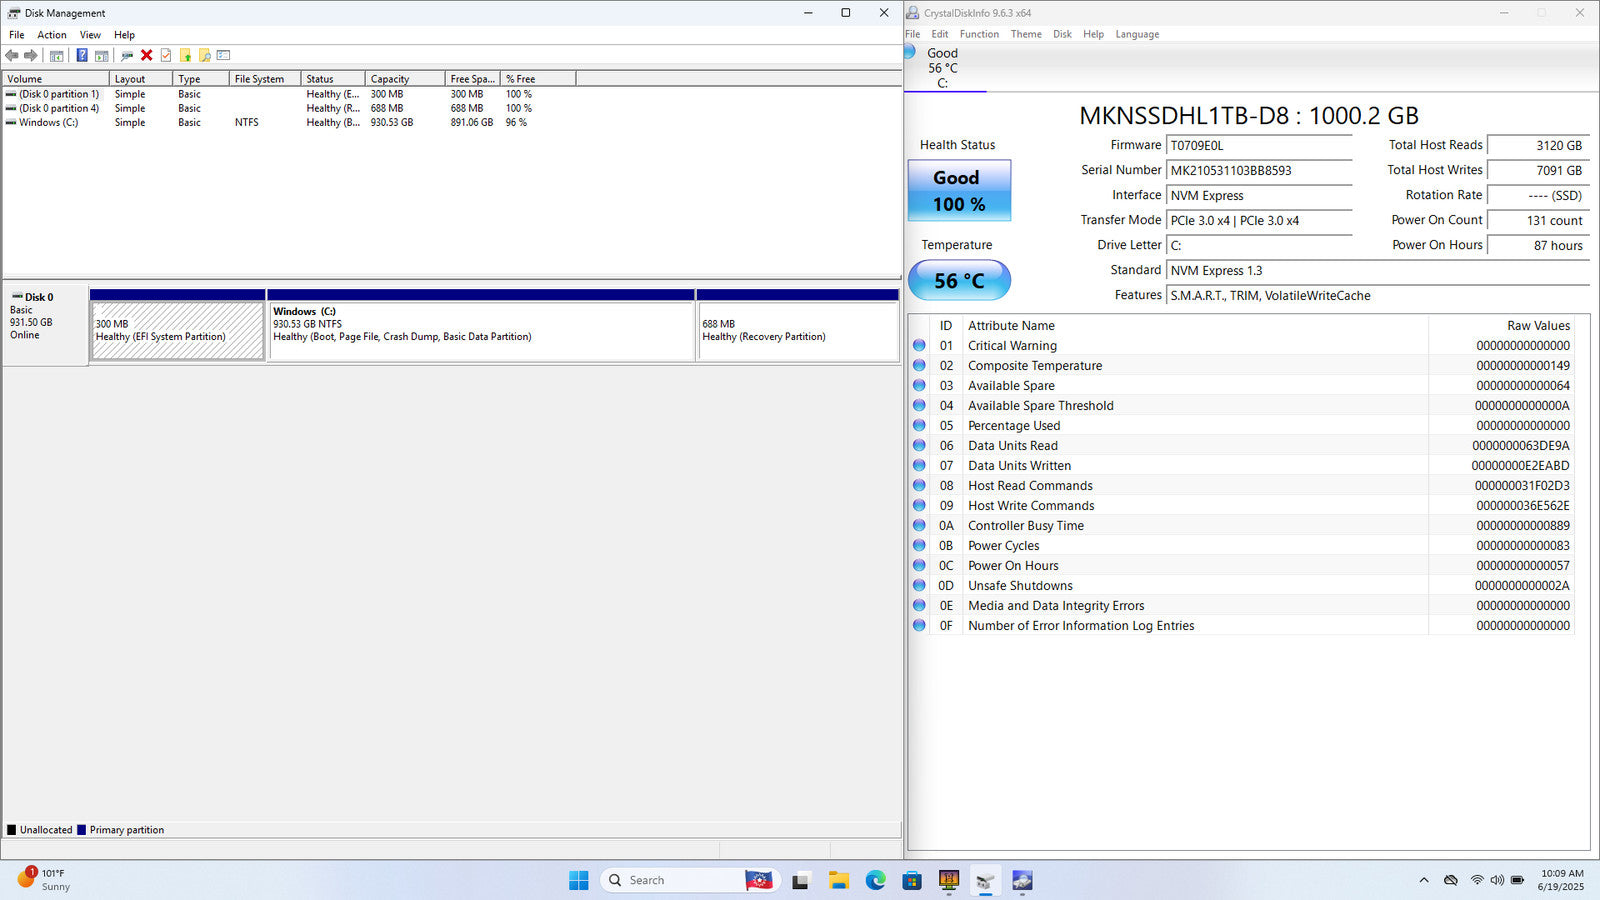Open the View menu in Disk Management

click(90, 34)
